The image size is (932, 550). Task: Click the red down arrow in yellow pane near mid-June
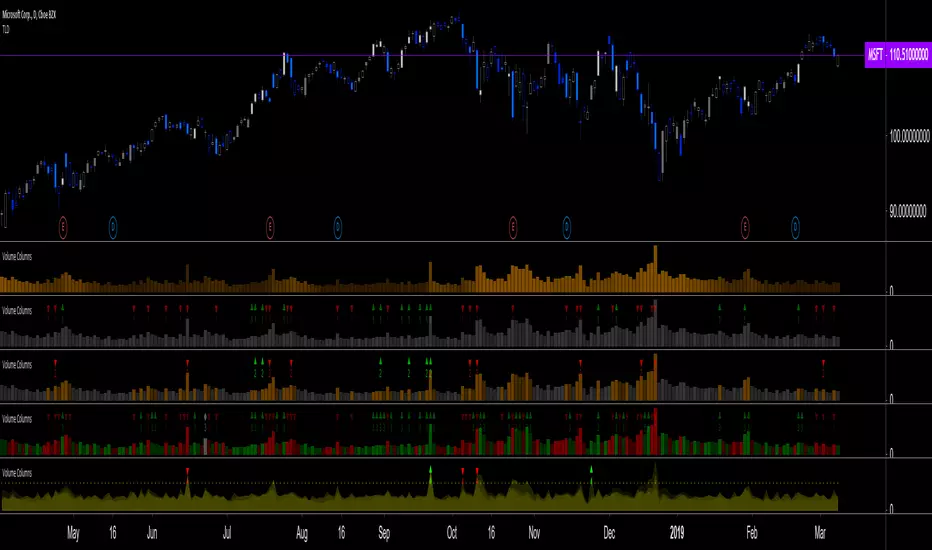[x=187, y=471]
